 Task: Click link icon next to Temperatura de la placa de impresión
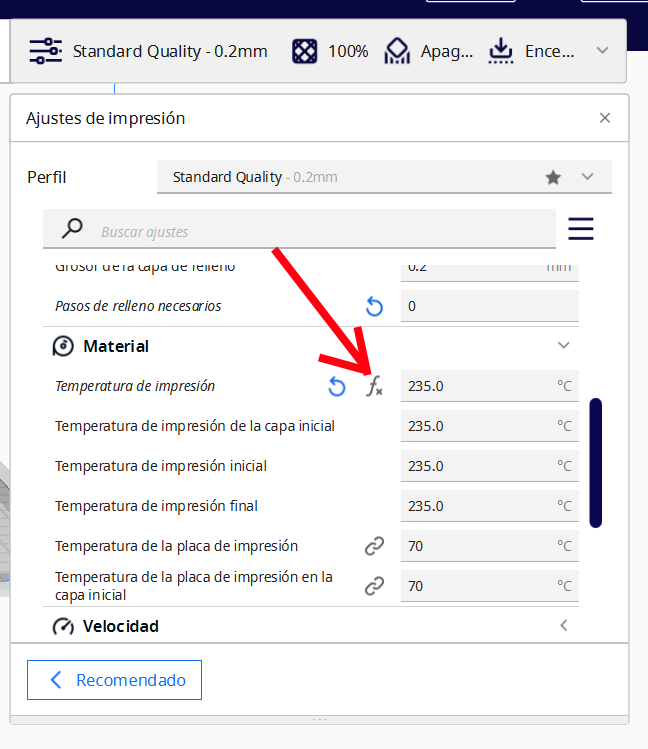pyautogui.click(x=374, y=546)
